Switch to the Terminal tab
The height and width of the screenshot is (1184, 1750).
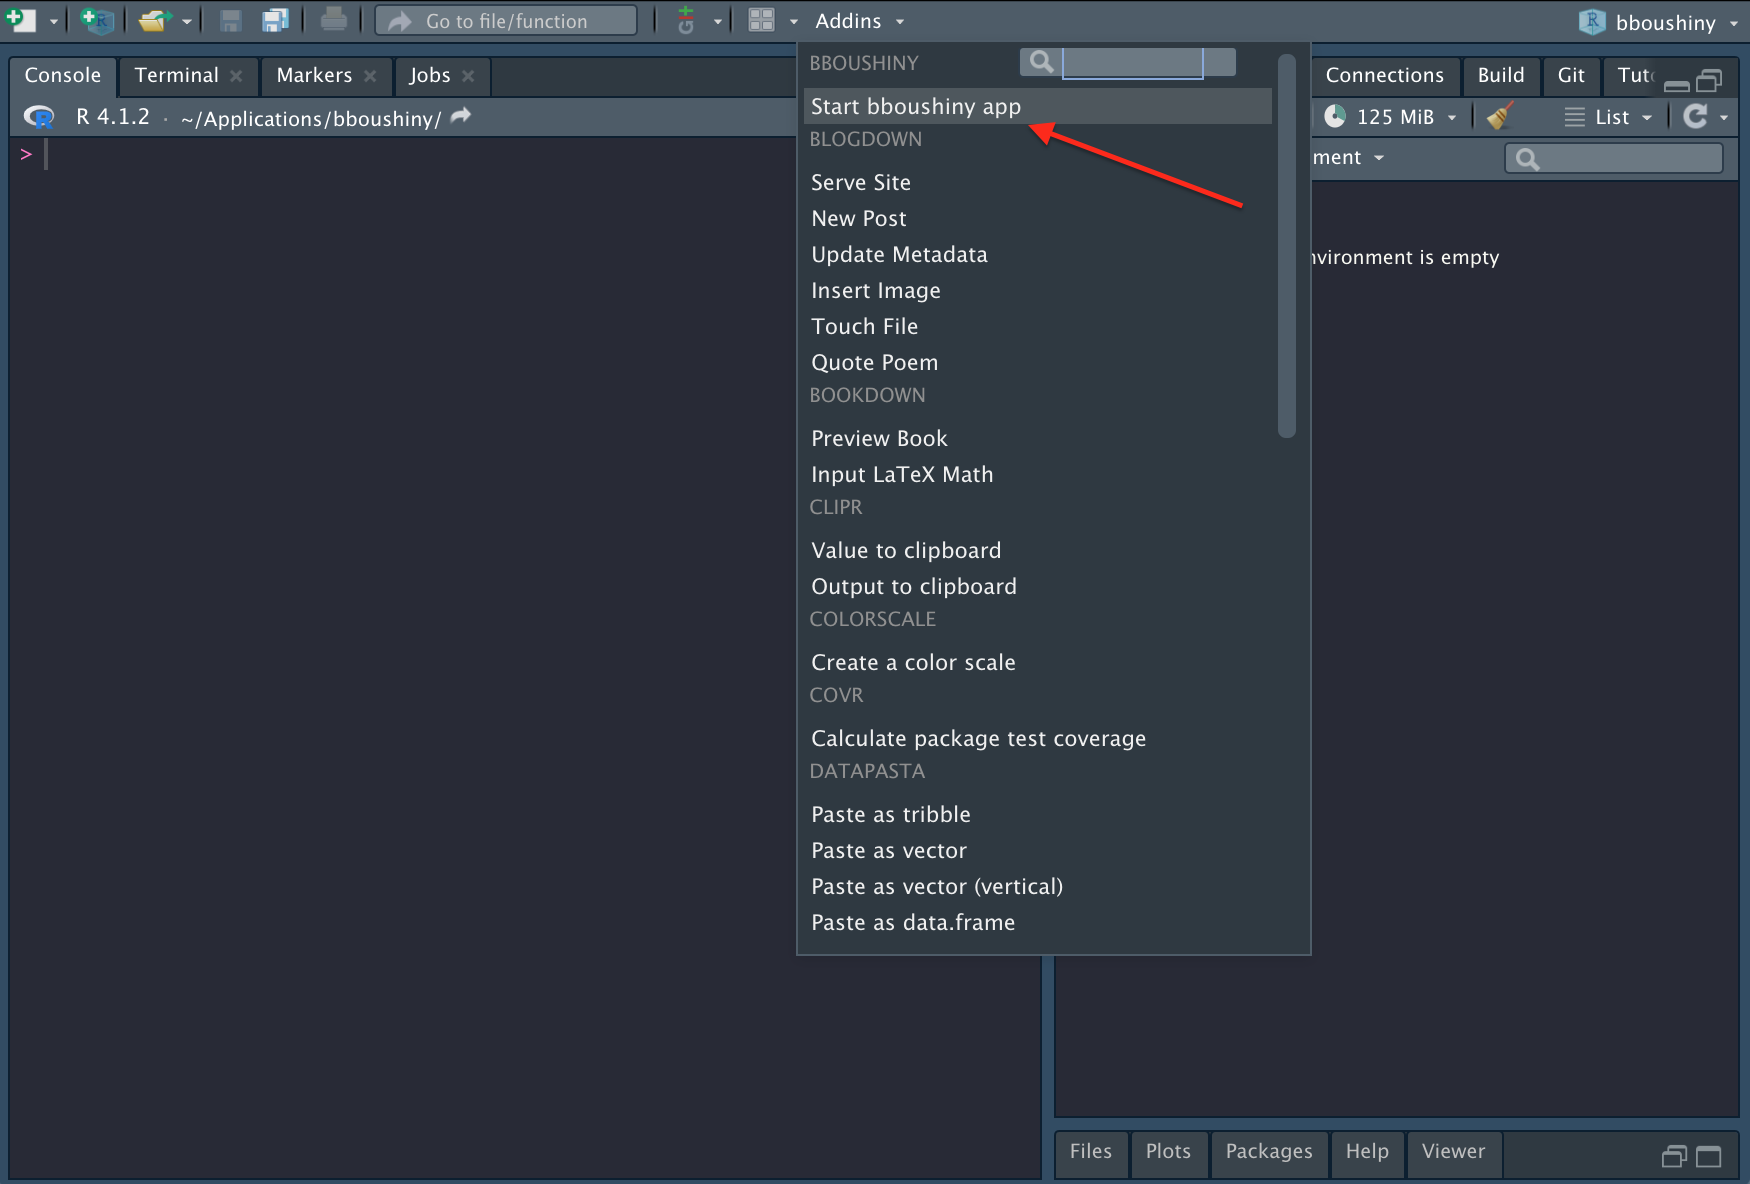click(x=177, y=75)
